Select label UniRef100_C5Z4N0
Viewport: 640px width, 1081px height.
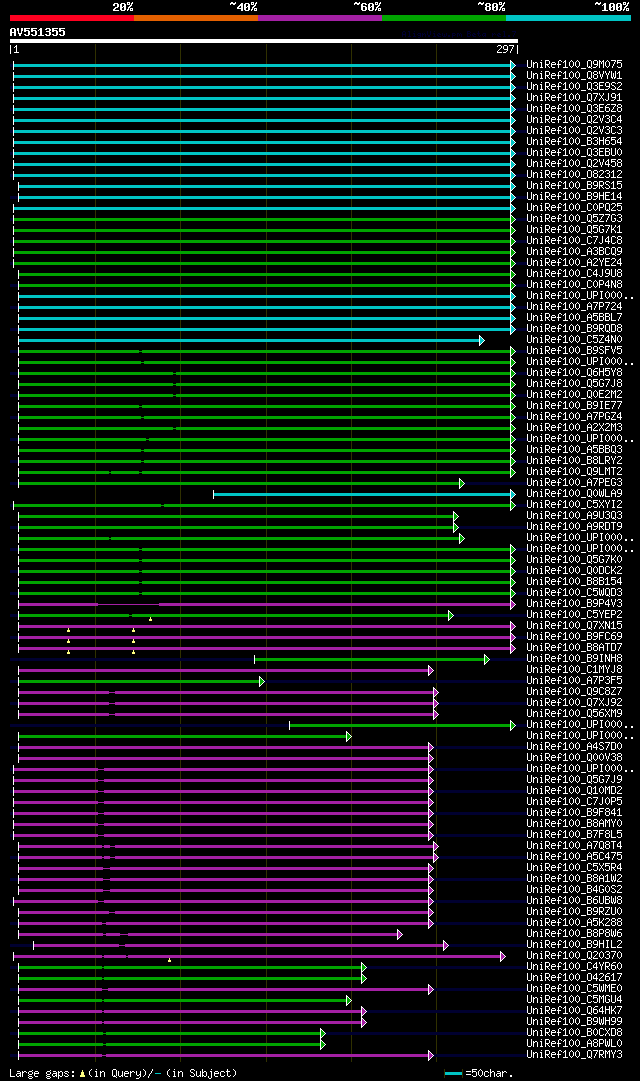[x=574, y=339]
